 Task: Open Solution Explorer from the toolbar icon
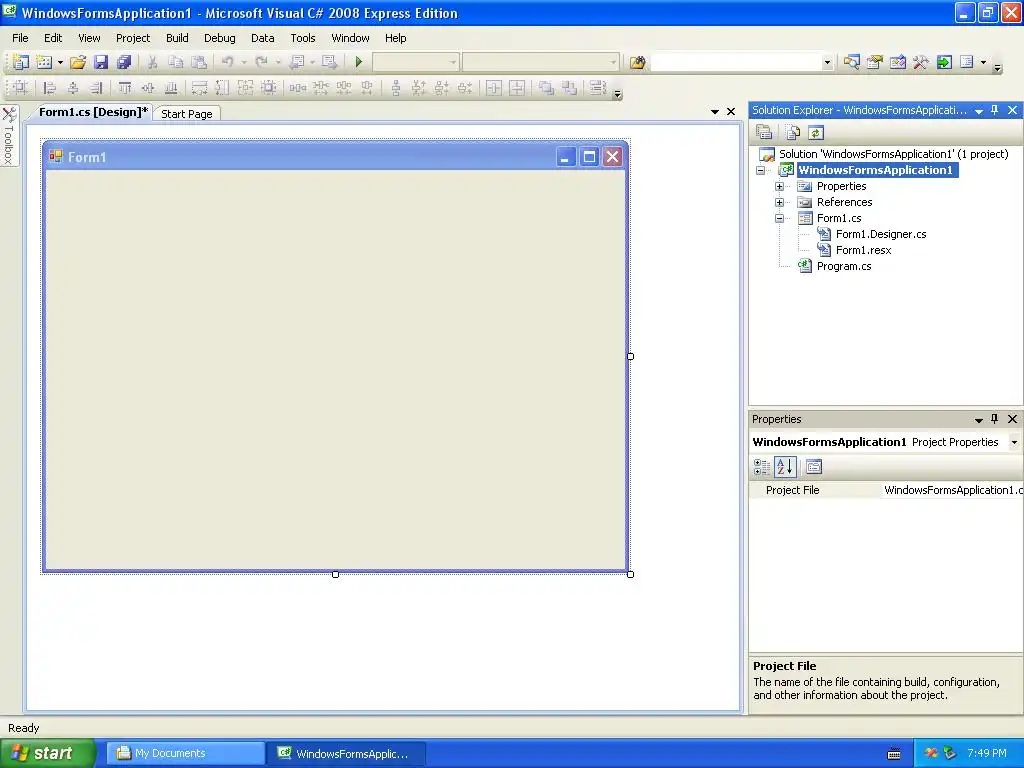tap(852, 62)
